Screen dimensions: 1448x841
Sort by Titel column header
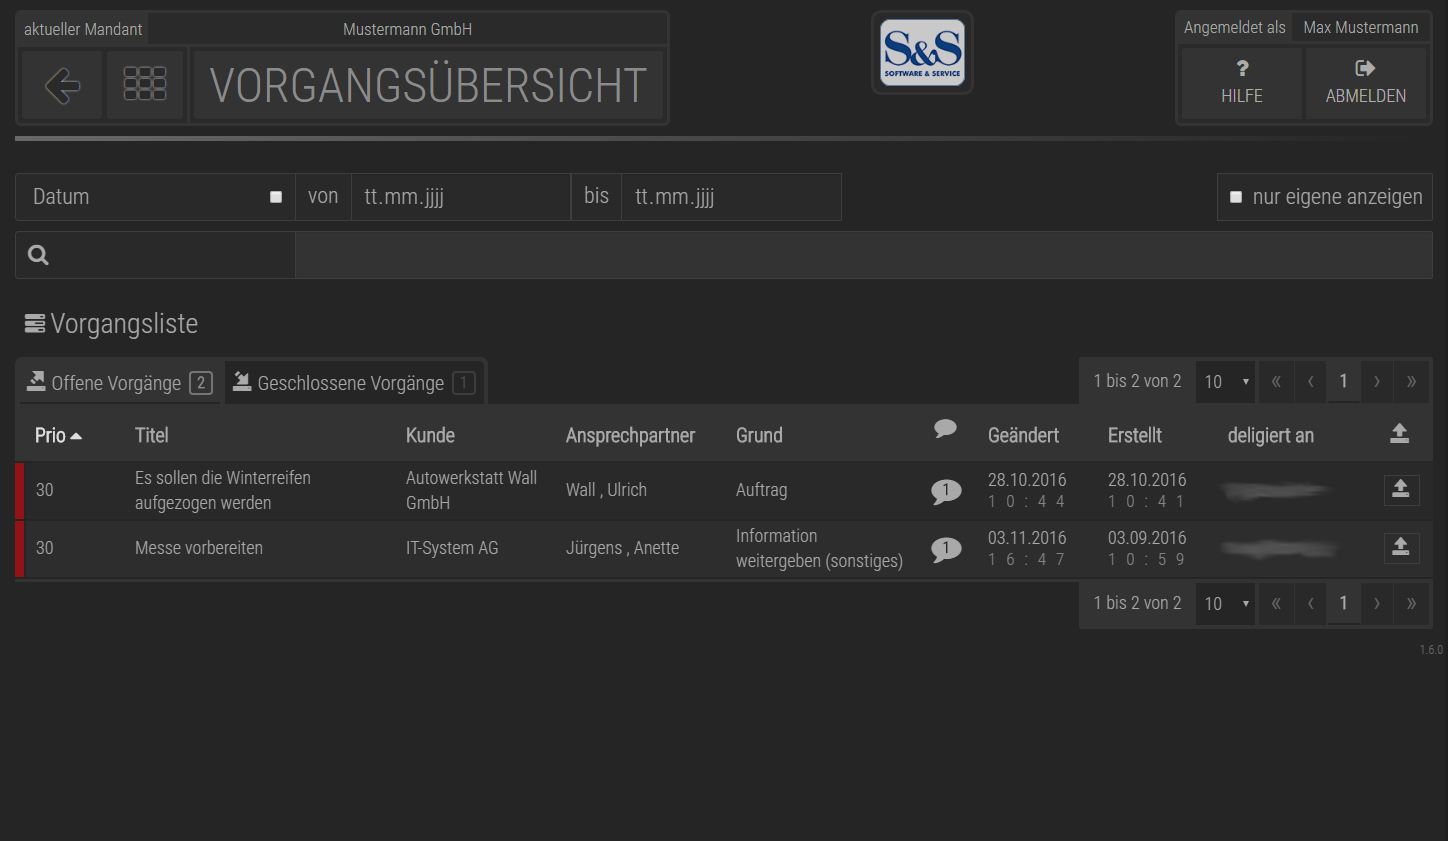152,435
